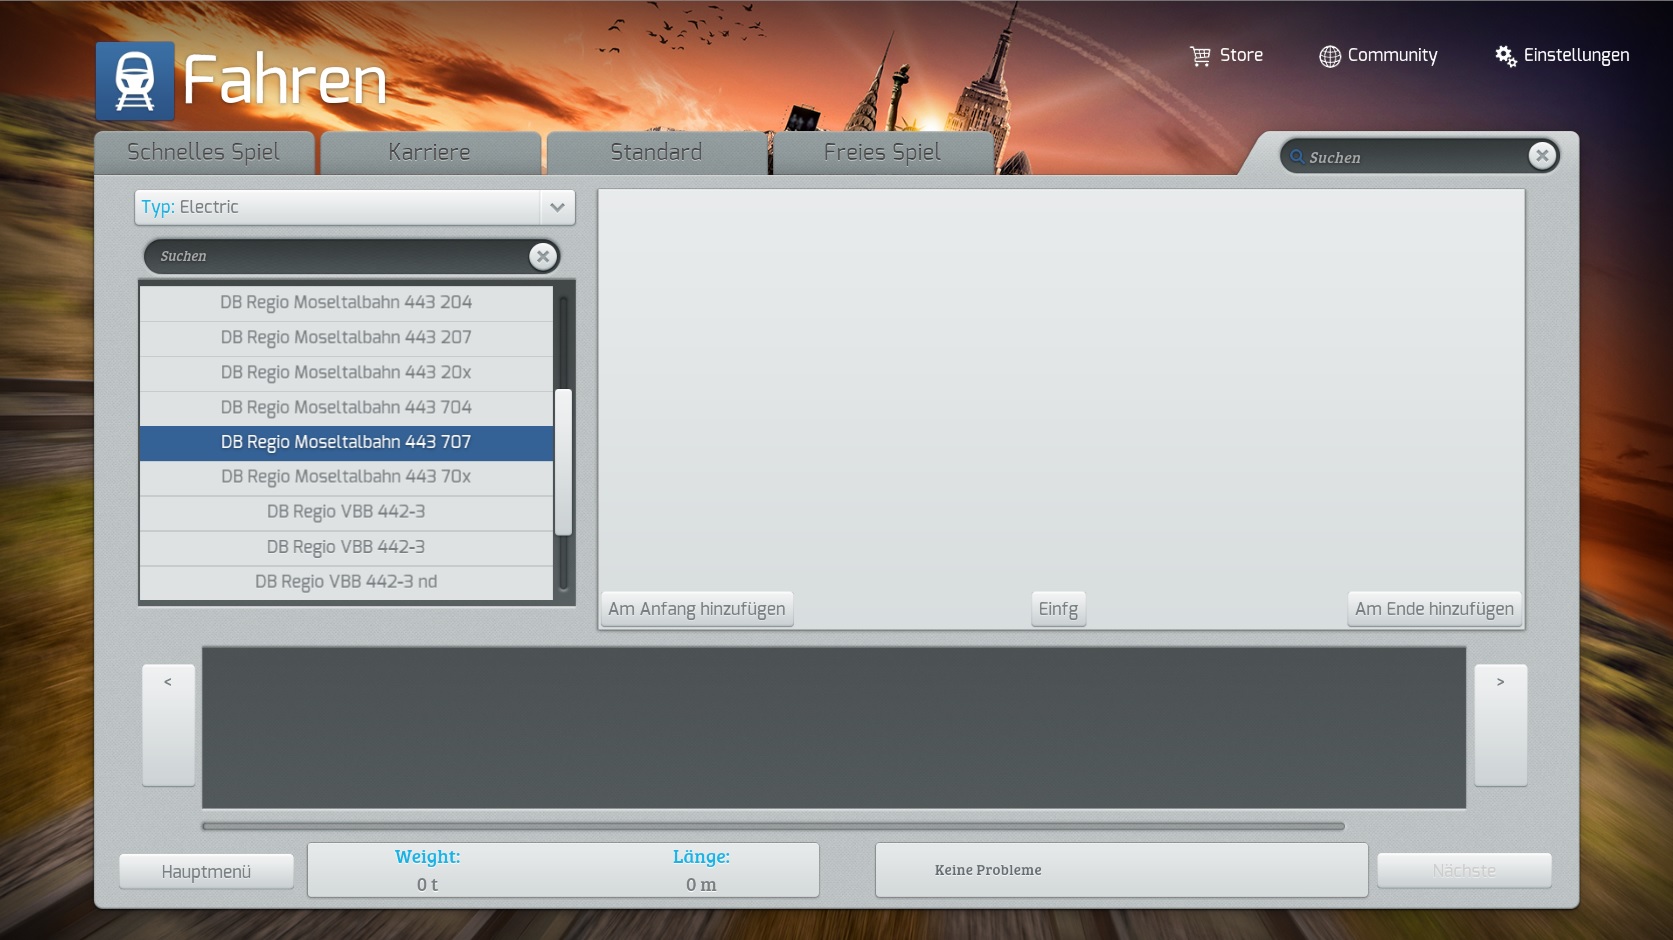This screenshot has height=940, width=1673.
Task: Click the train logo icon beside Fahren
Action: pos(135,81)
